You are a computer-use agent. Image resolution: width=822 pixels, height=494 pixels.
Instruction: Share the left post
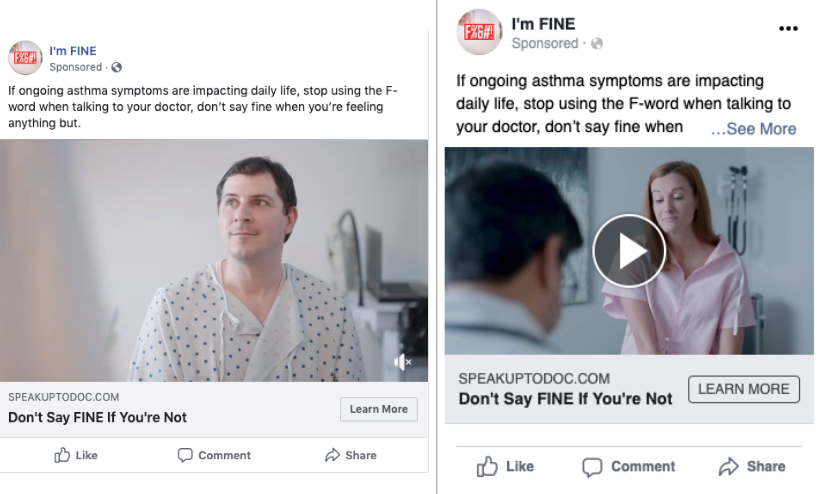point(350,455)
